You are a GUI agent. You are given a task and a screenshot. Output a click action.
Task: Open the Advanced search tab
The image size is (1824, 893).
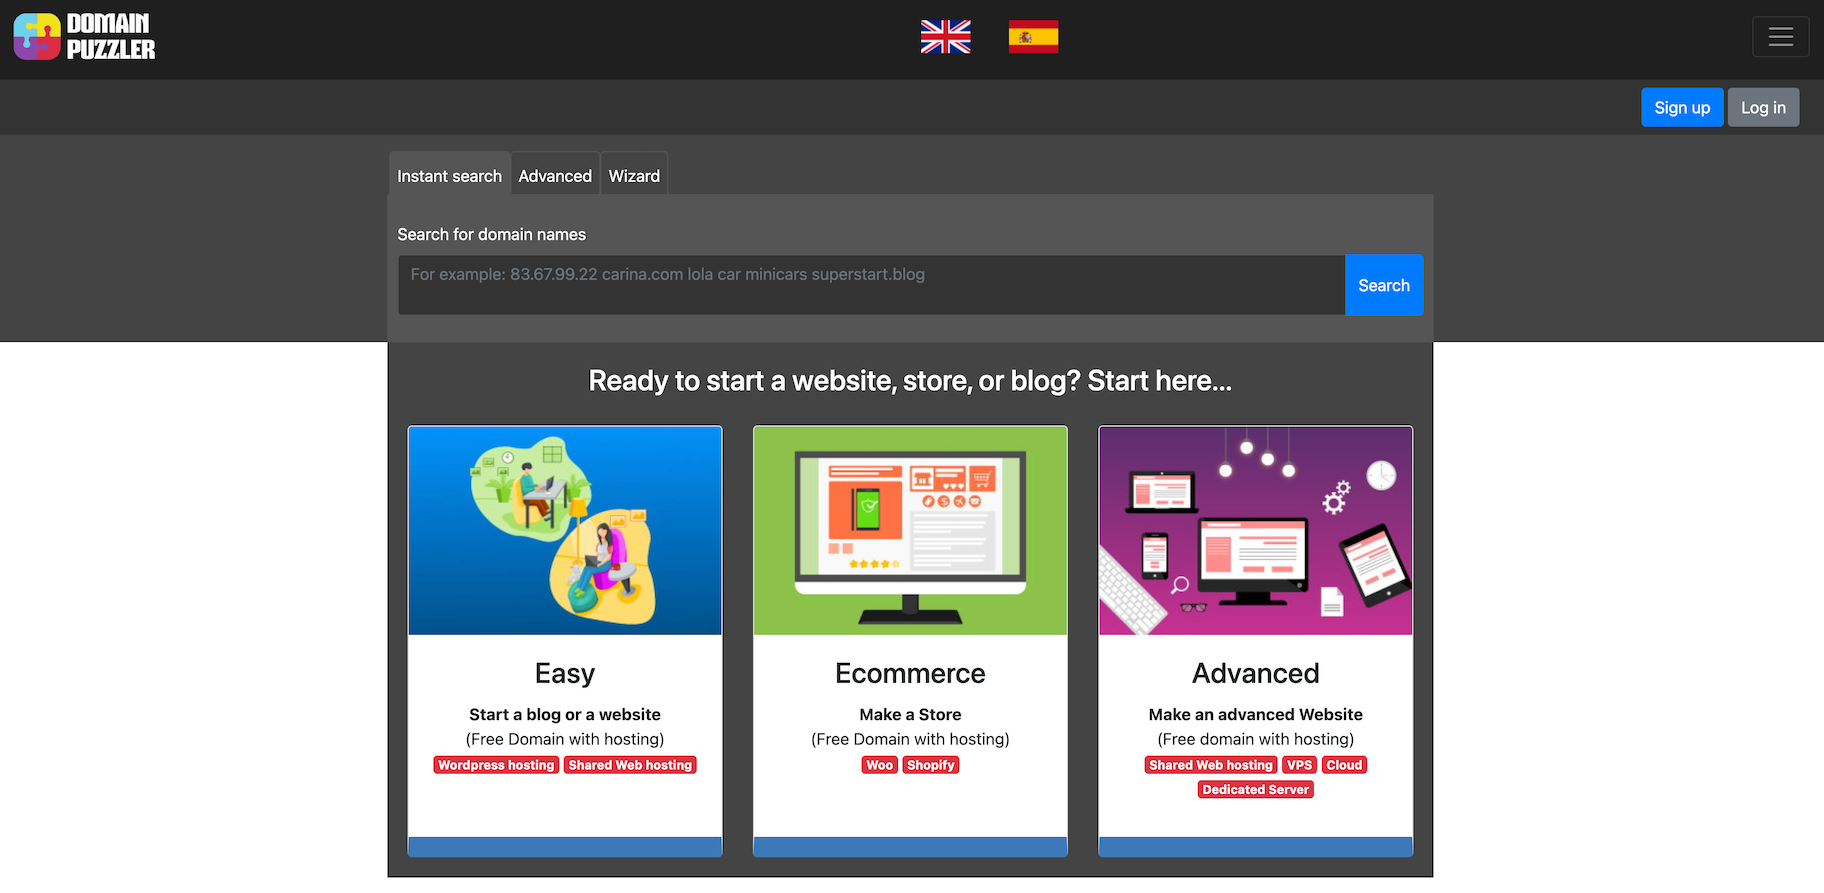tap(555, 176)
